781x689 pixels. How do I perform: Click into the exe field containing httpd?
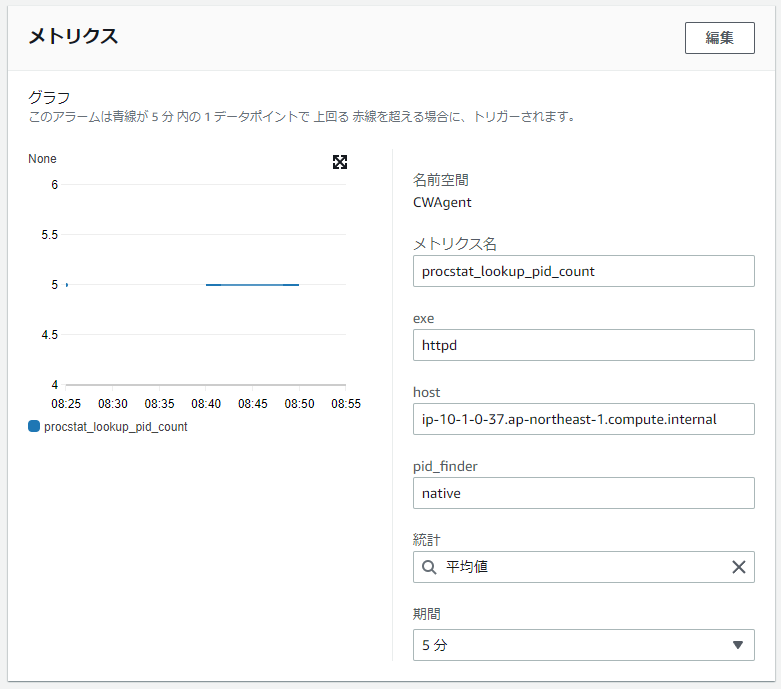(583, 345)
